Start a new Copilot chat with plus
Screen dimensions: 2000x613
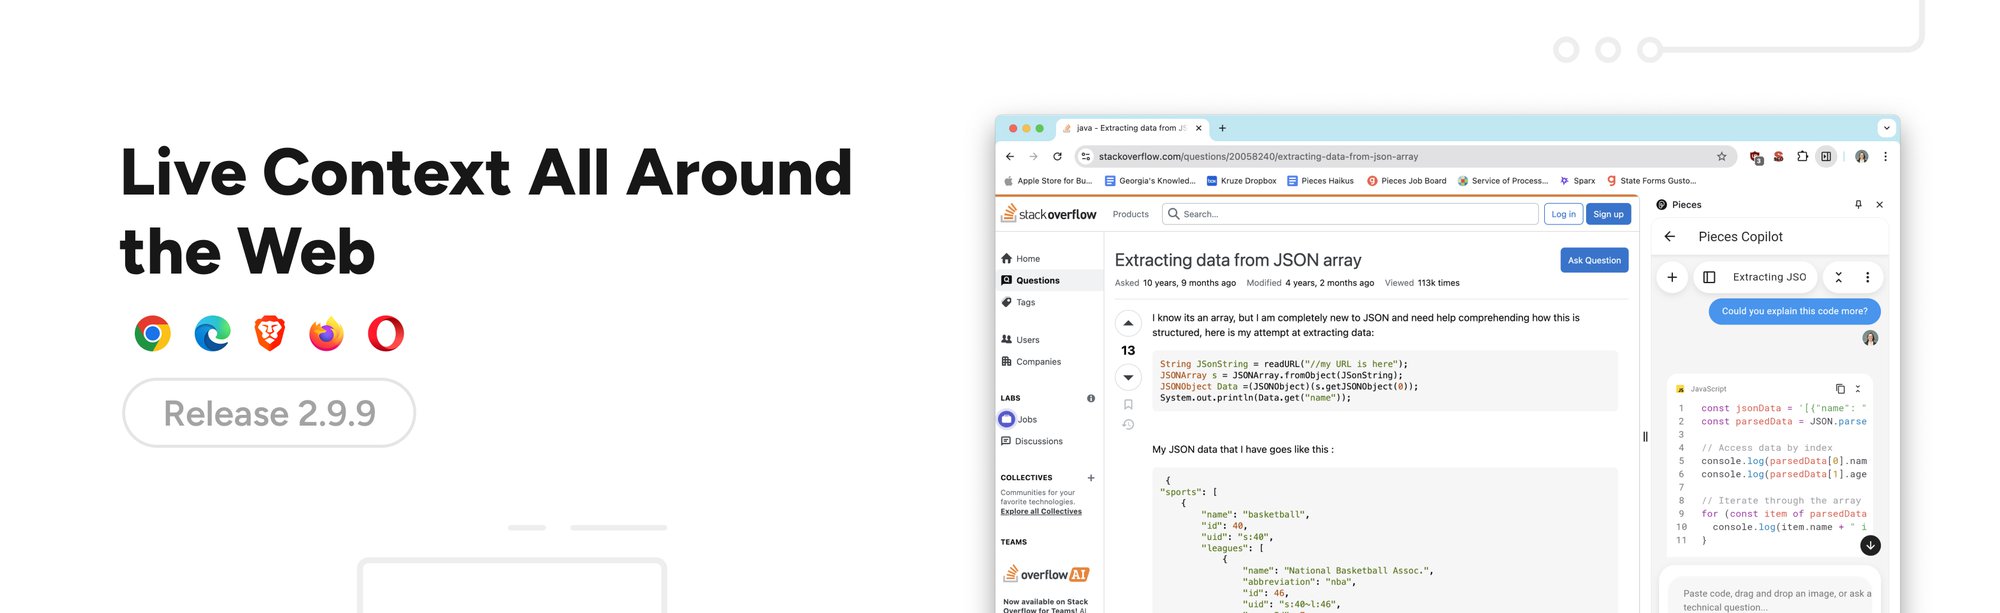[1672, 277]
